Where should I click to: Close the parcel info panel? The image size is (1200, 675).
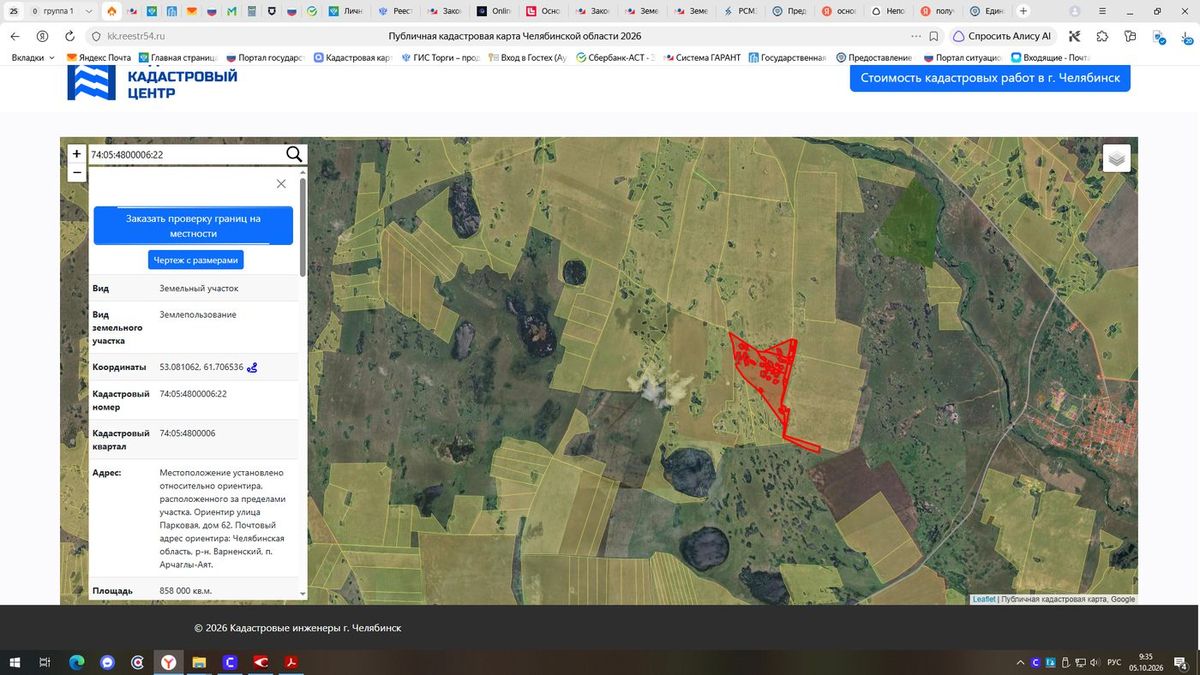click(x=281, y=184)
